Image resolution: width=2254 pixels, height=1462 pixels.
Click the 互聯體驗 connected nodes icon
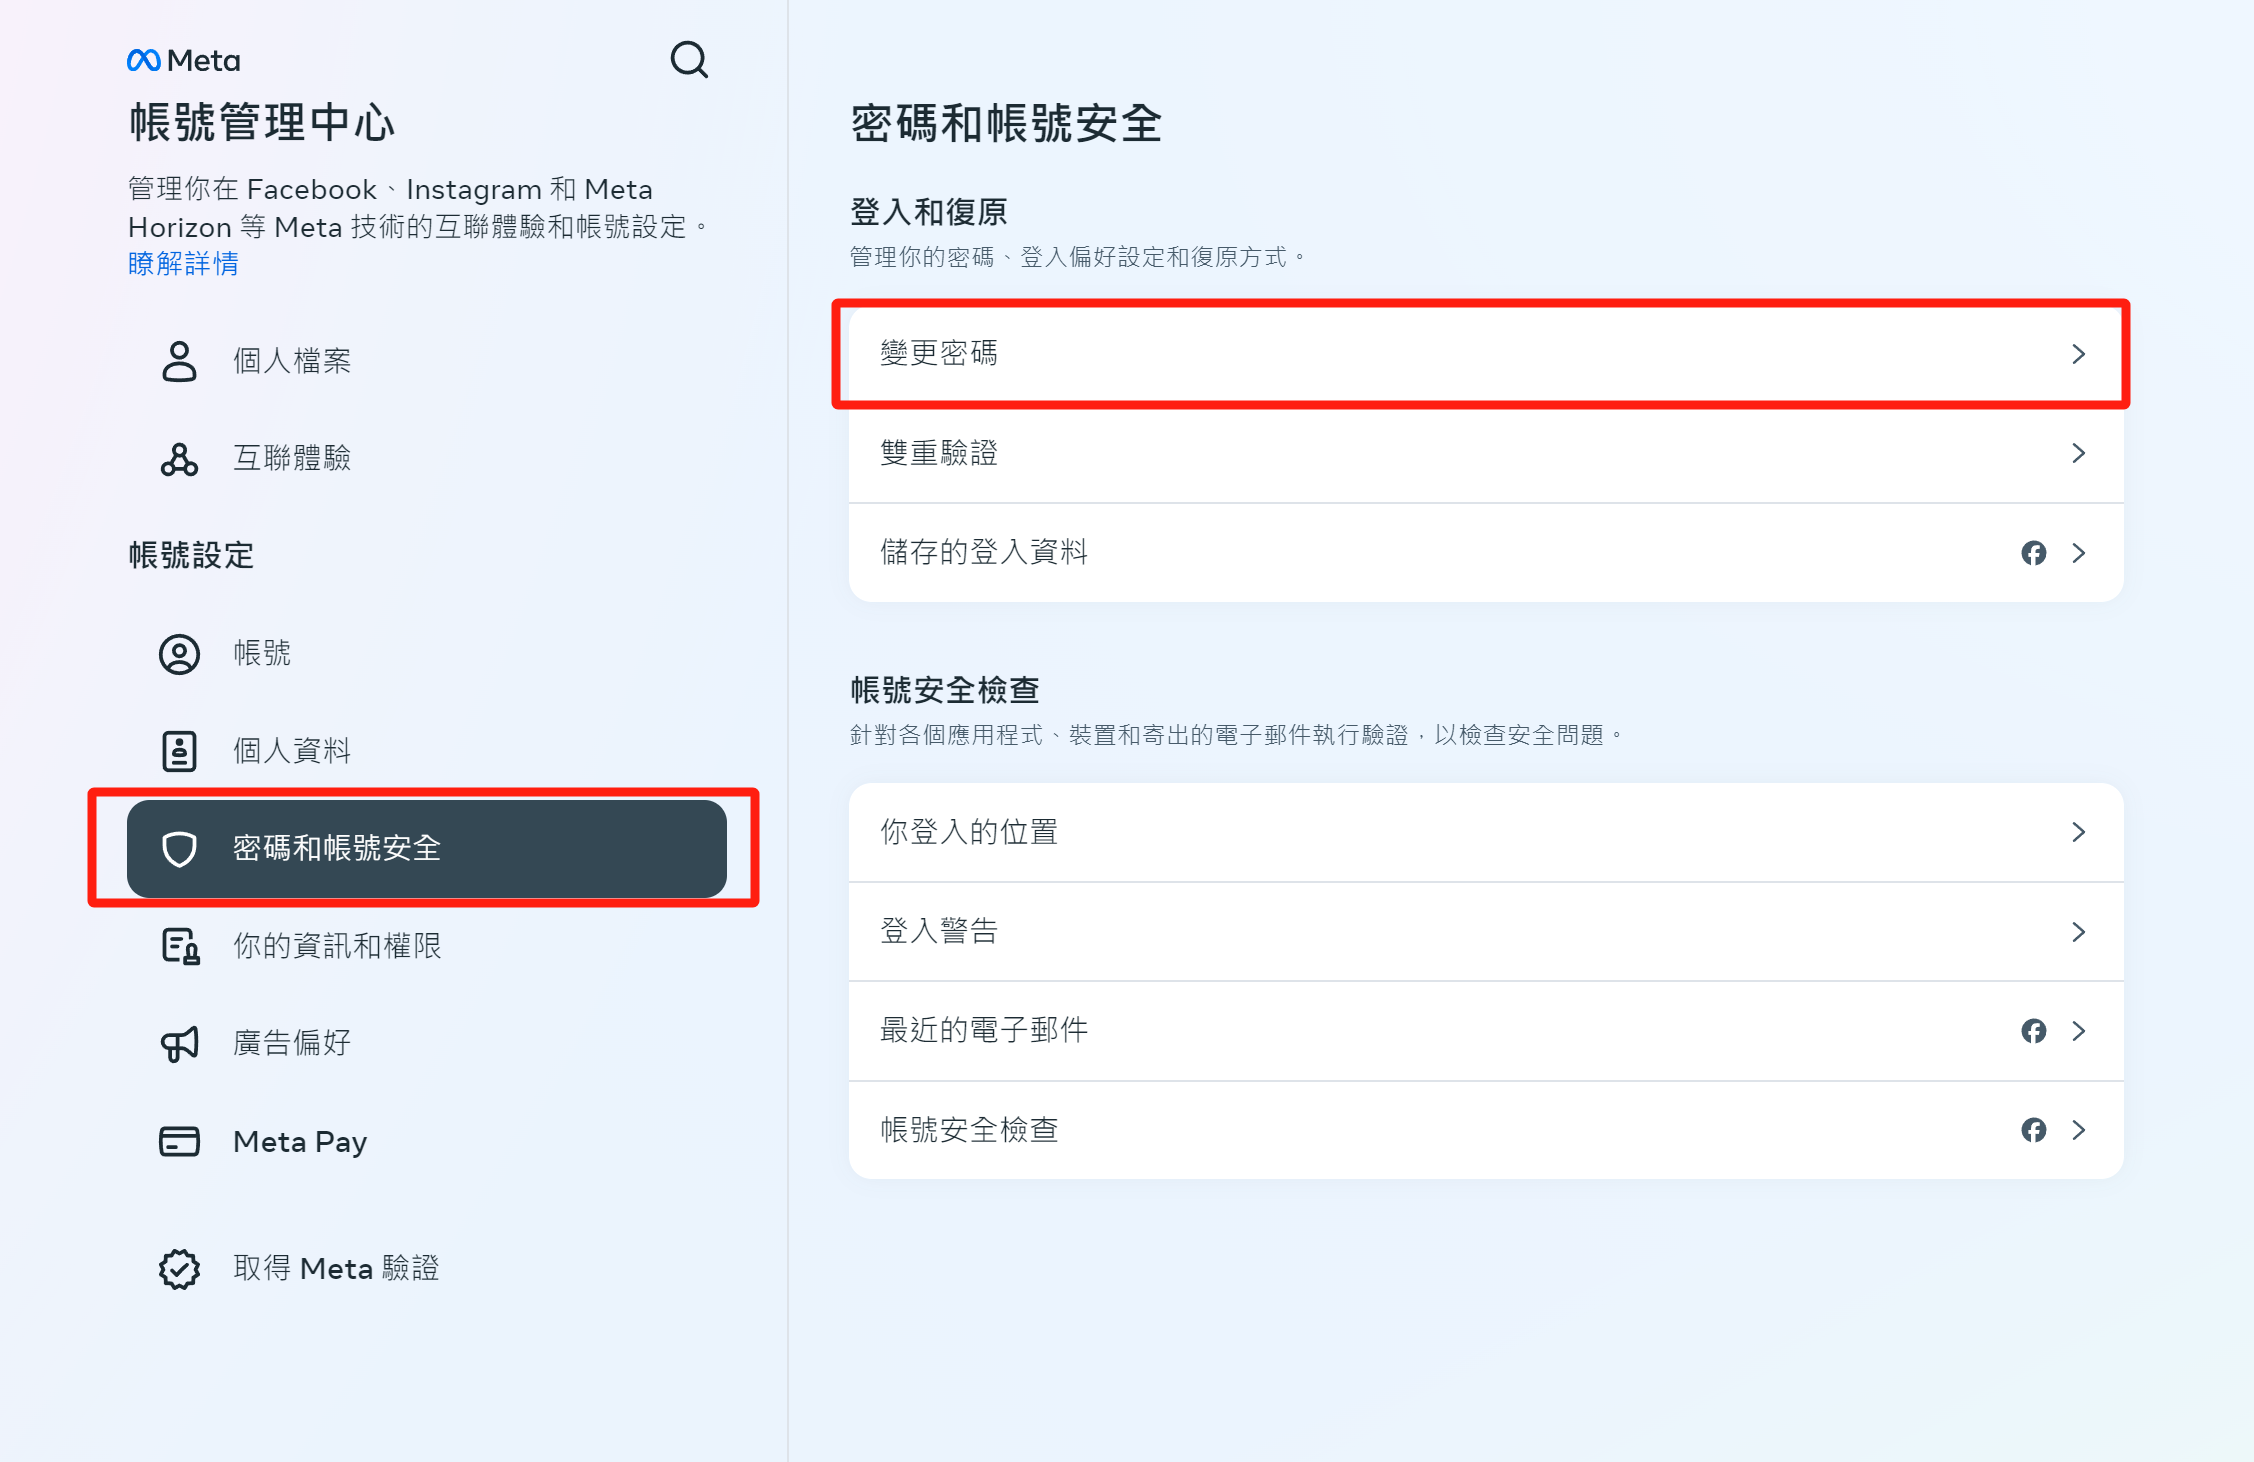point(179,459)
